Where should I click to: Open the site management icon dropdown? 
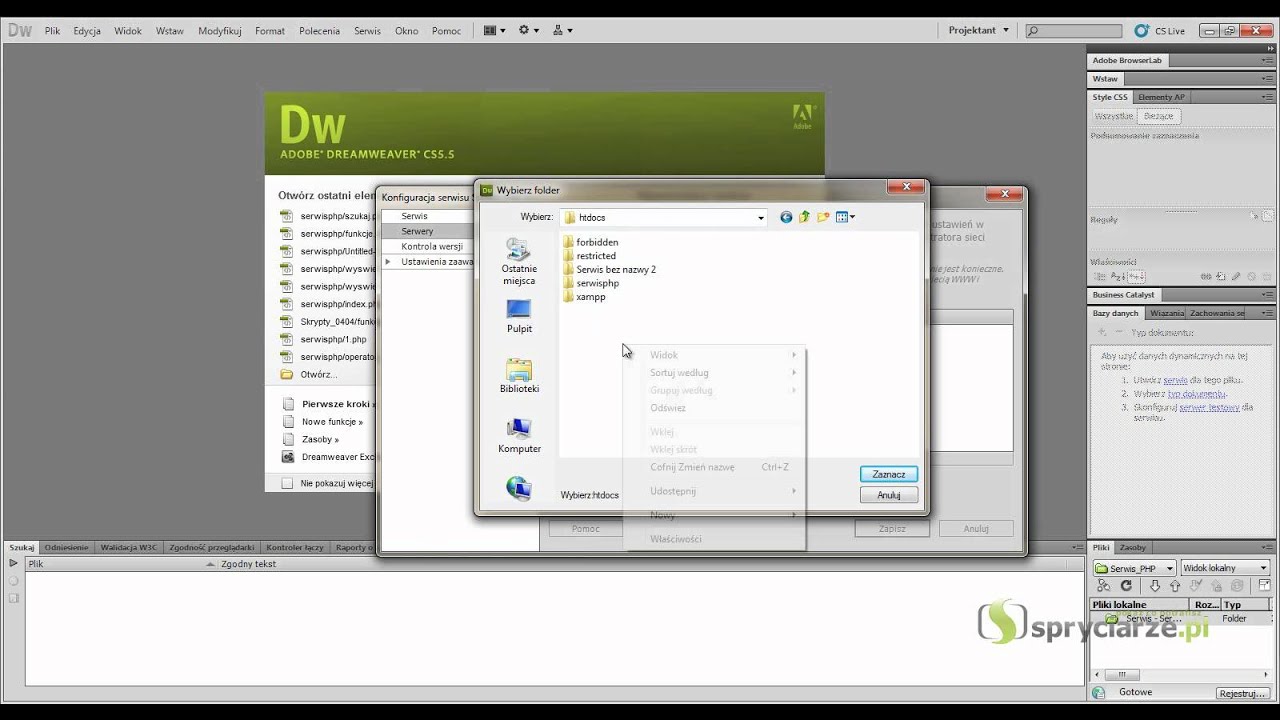click(x=563, y=31)
